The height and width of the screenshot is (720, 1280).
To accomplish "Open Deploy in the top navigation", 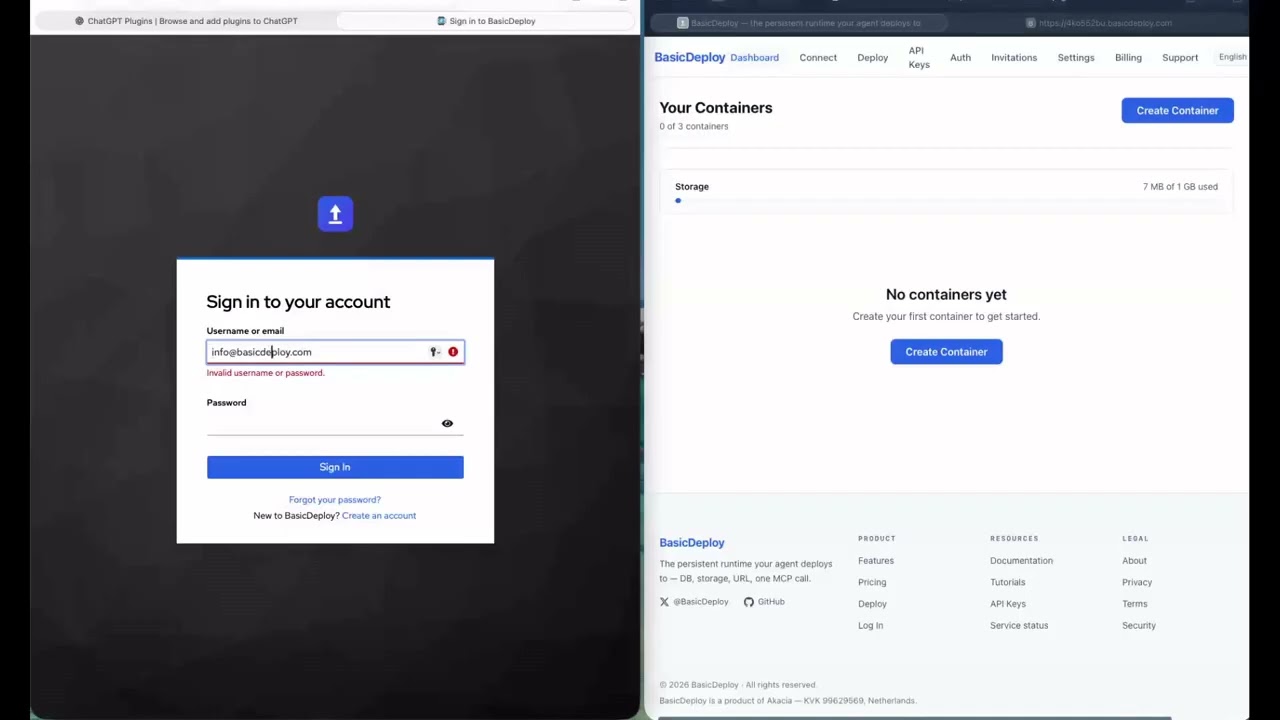I will [x=872, y=58].
